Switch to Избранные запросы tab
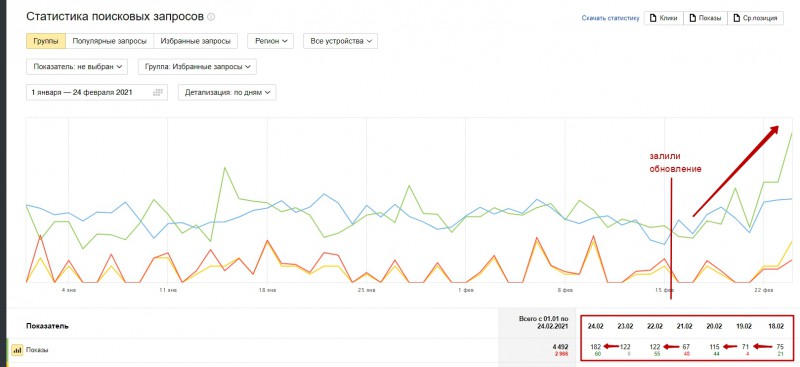This screenshot has height=367, width=800. coord(195,41)
